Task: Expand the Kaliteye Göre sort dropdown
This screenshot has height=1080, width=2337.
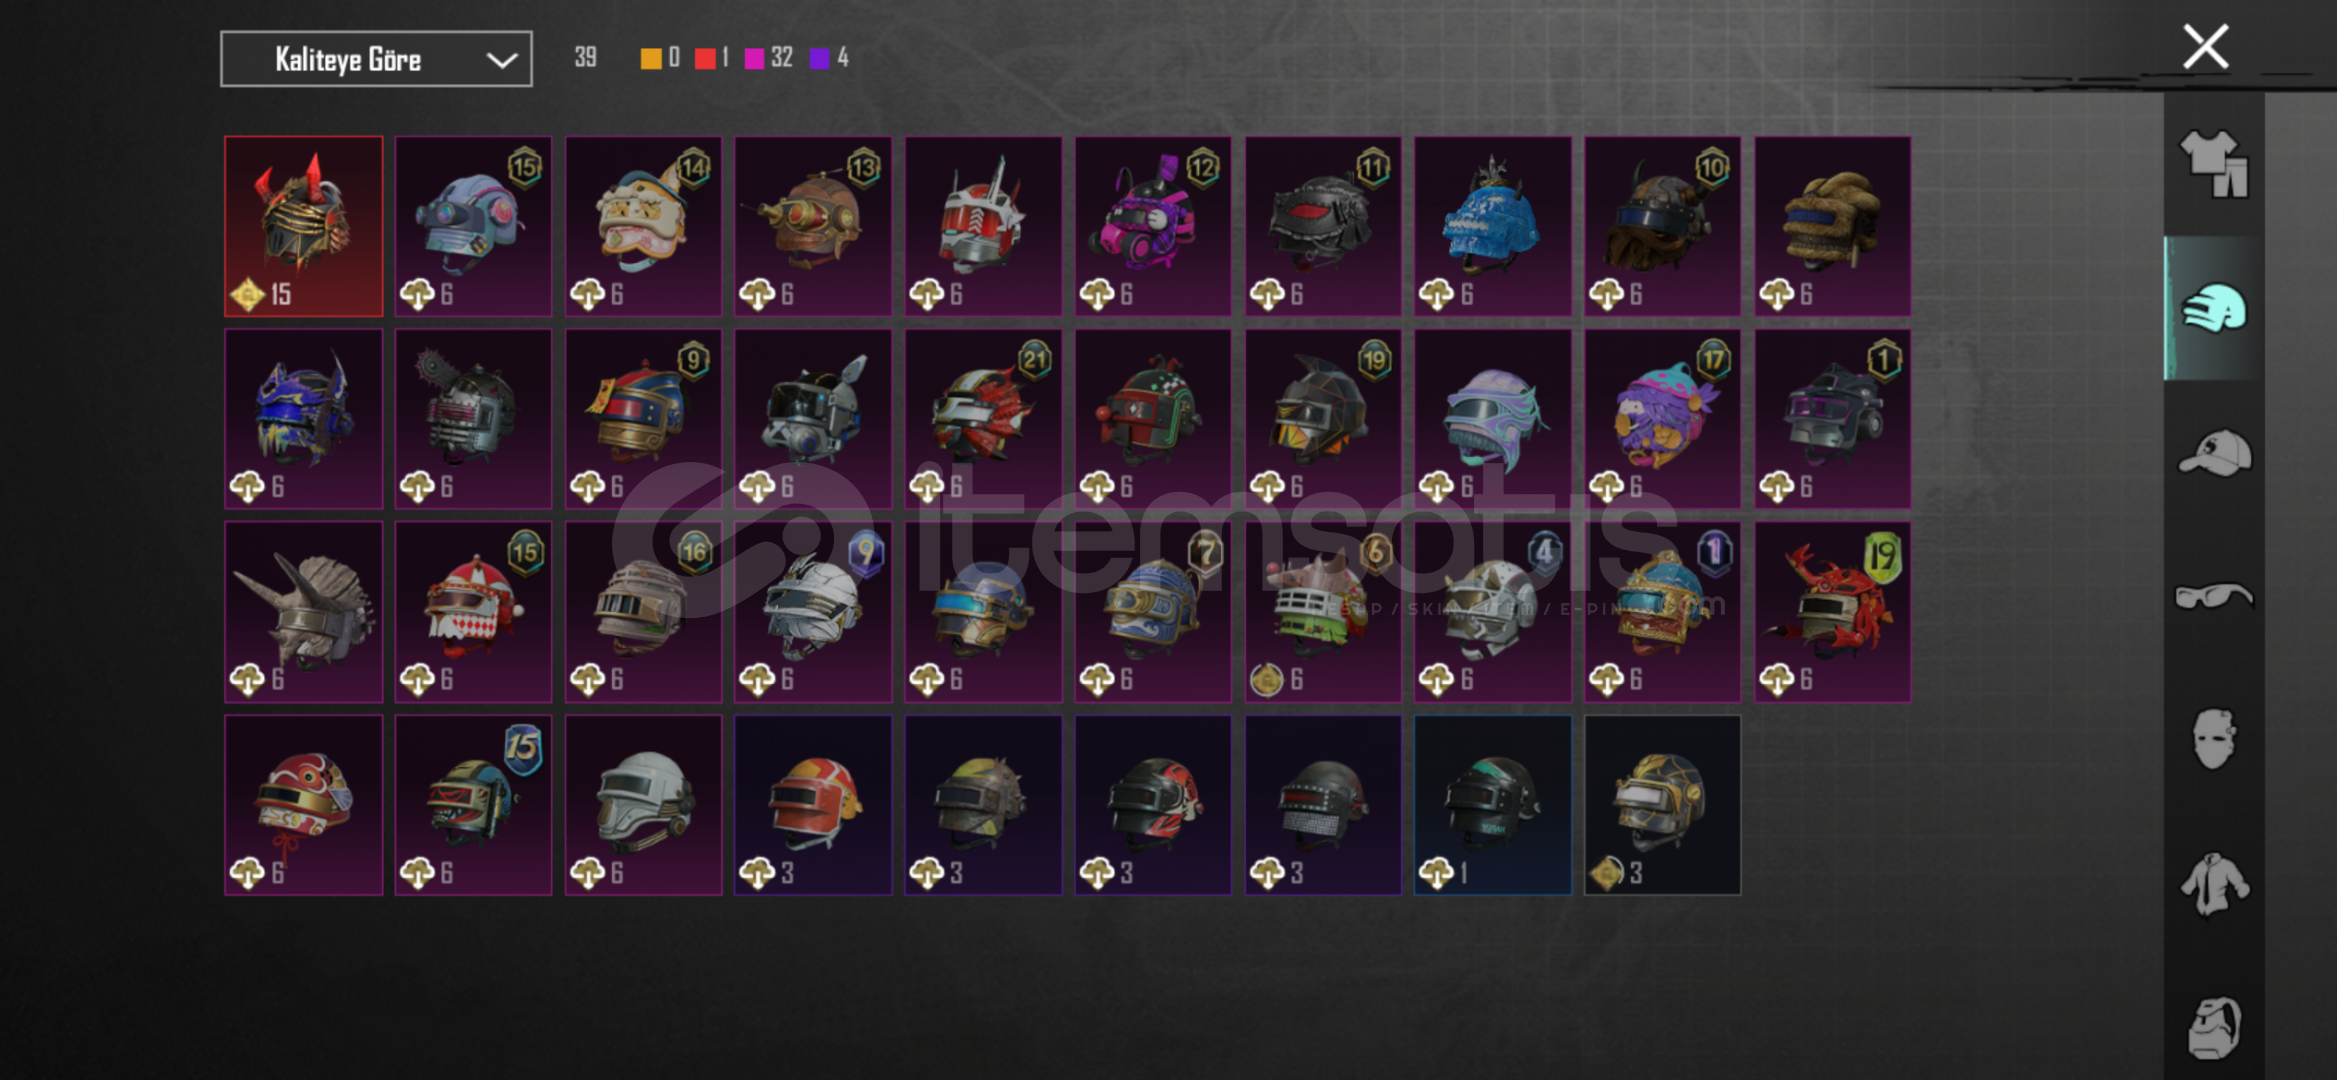Action: pyautogui.click(x=376, y=59)
